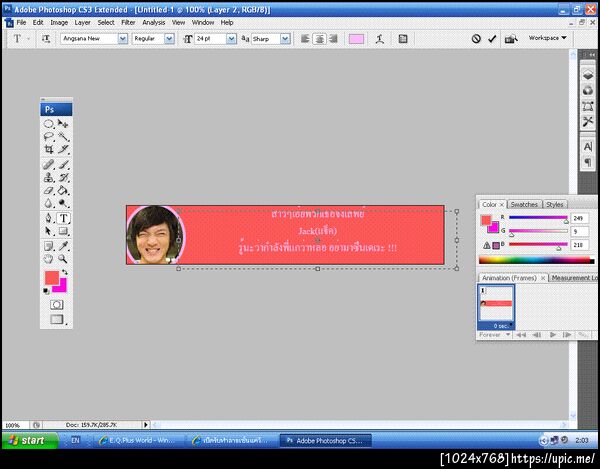Toggle Quick Mask mode

[57, 305]
